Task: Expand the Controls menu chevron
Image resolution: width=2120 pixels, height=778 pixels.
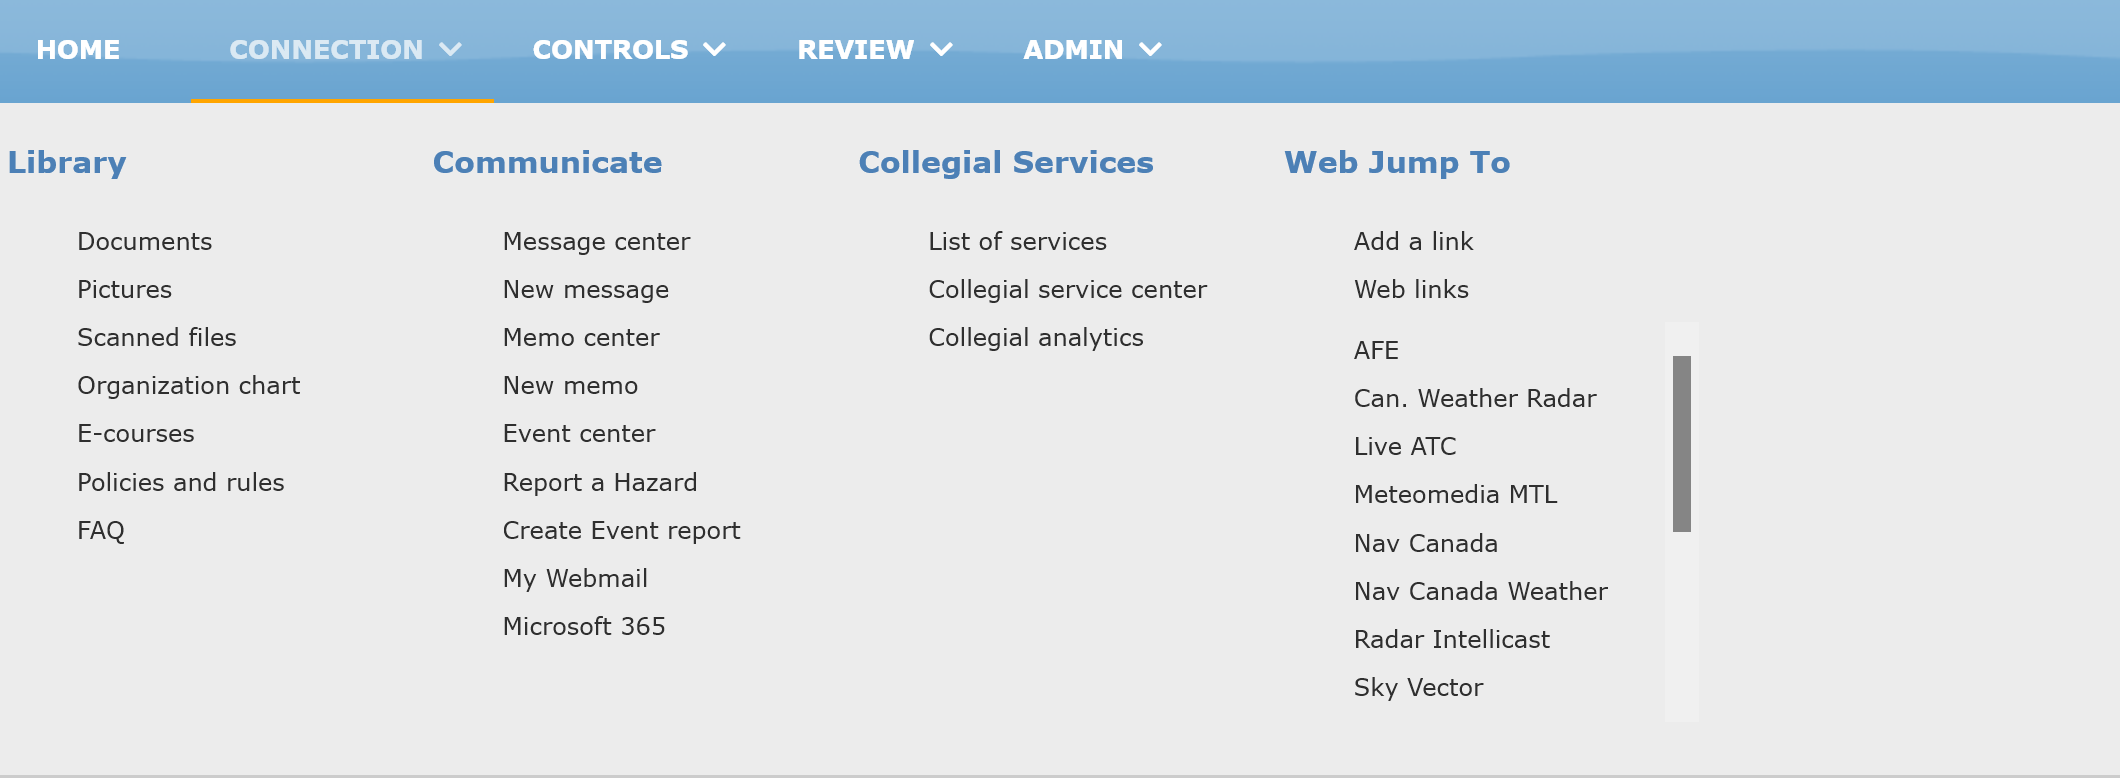Action: [x=715, y=49]
